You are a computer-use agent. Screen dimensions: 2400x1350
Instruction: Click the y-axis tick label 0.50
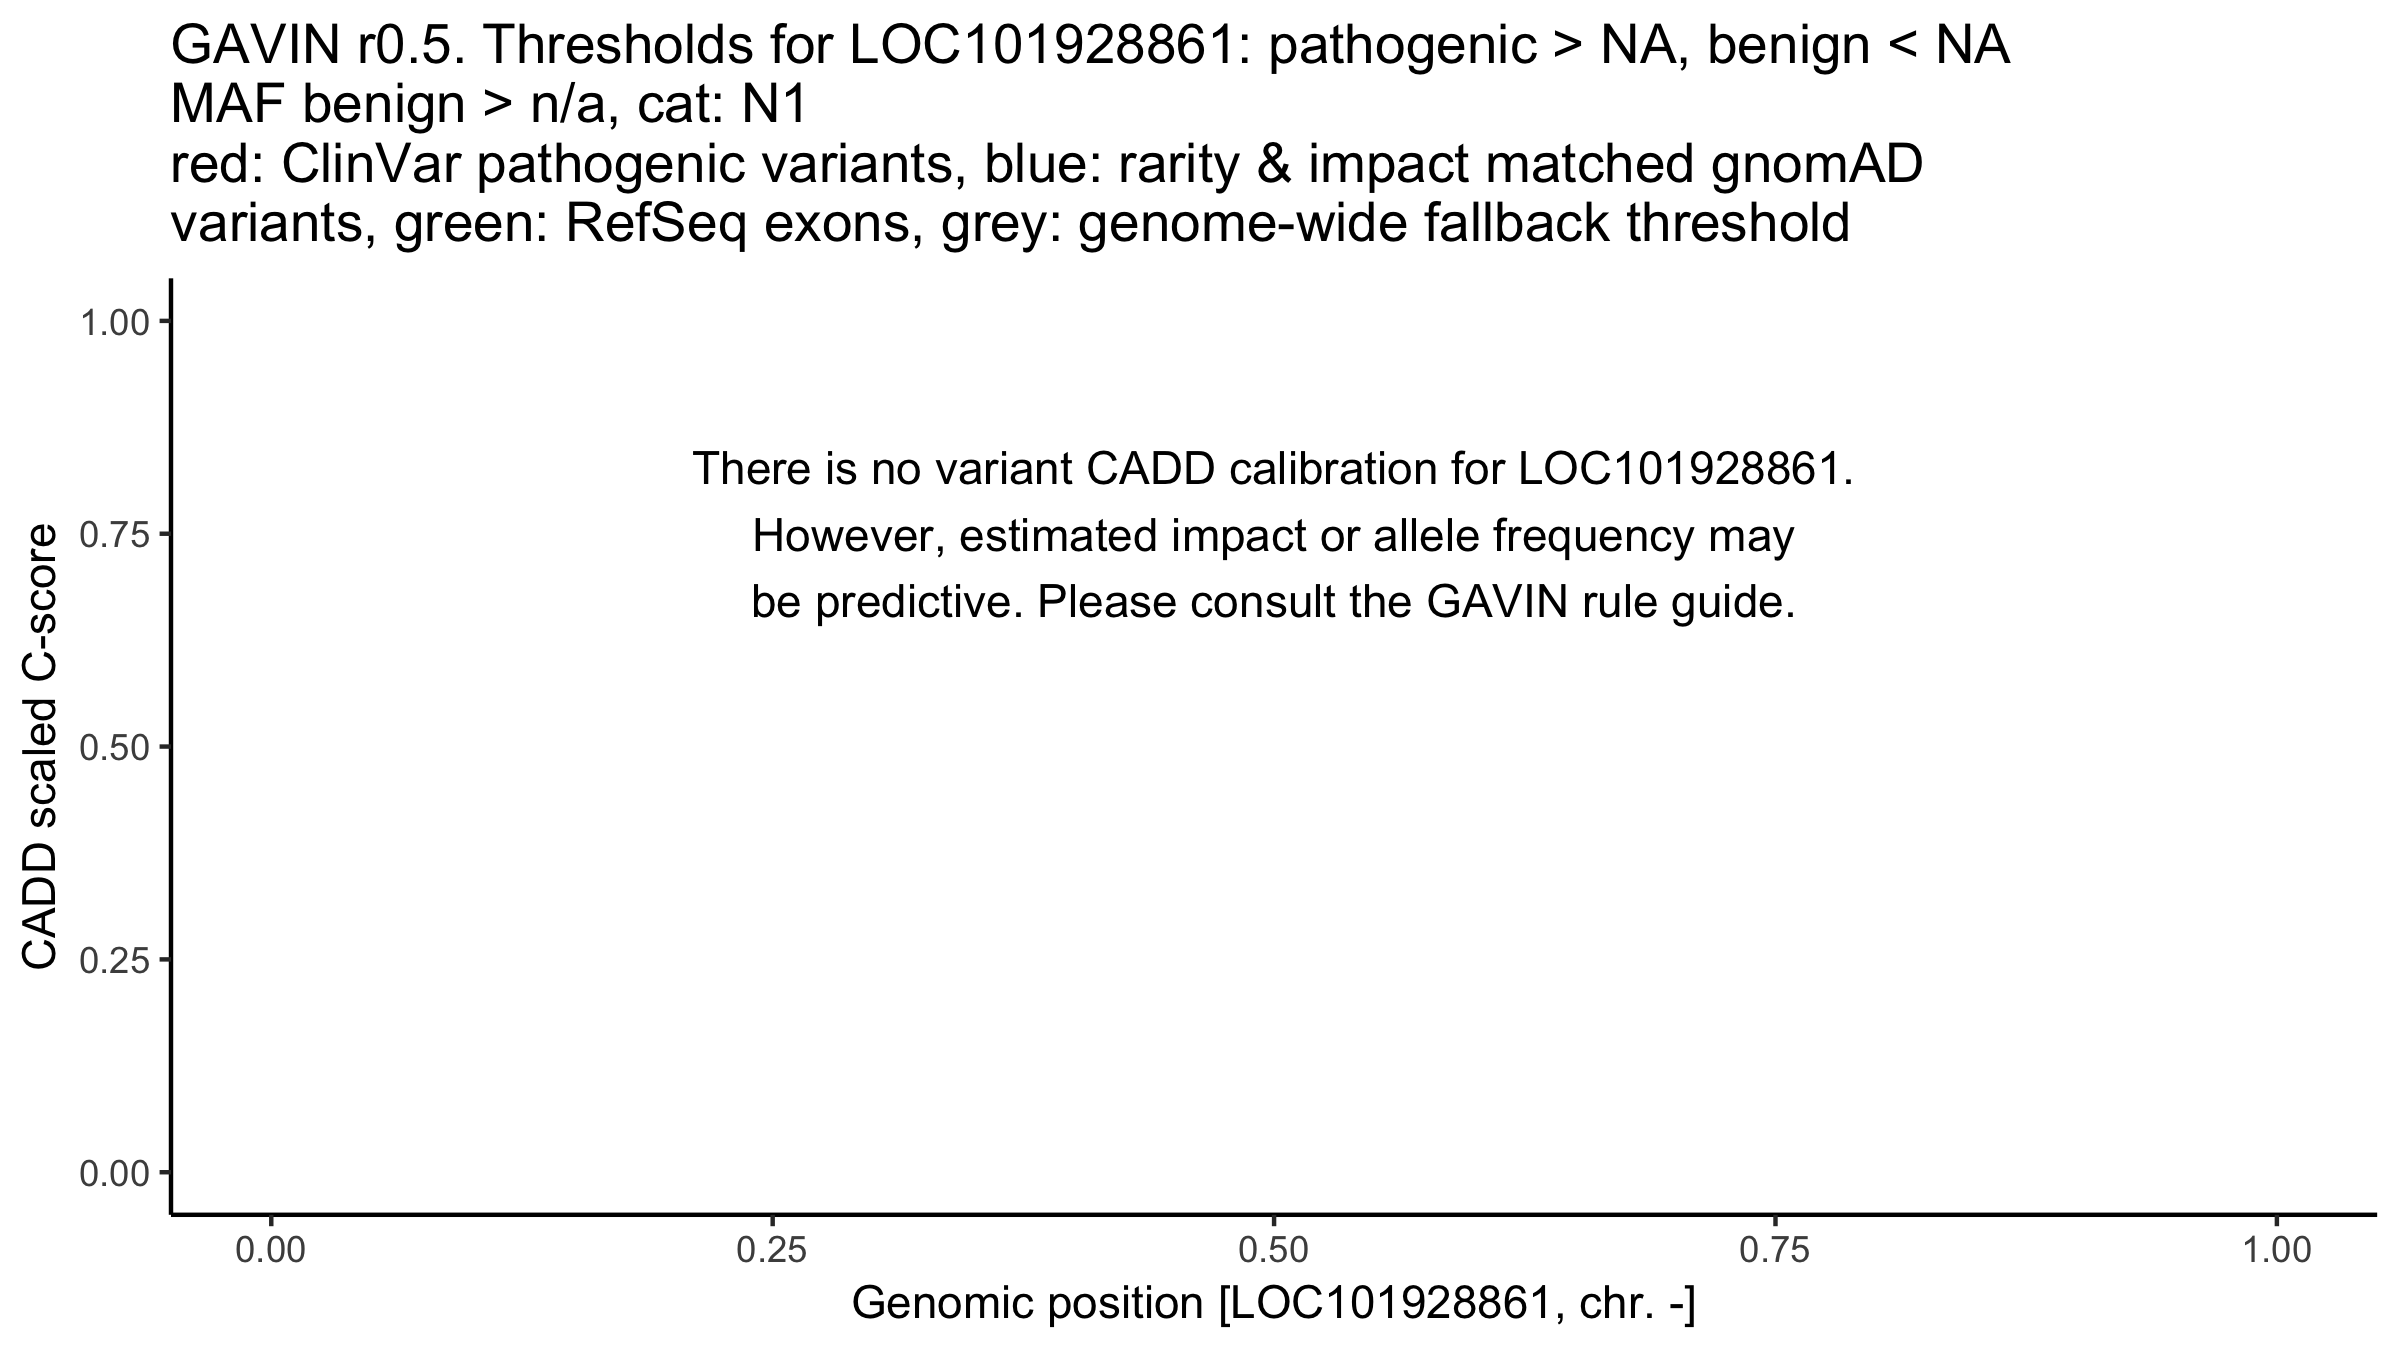point(113,748)
